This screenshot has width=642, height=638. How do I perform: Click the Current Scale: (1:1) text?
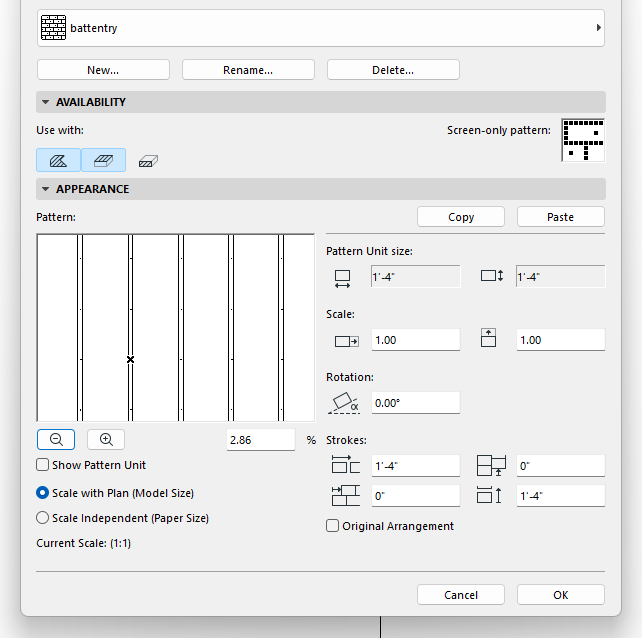click(x=84, y=543)
